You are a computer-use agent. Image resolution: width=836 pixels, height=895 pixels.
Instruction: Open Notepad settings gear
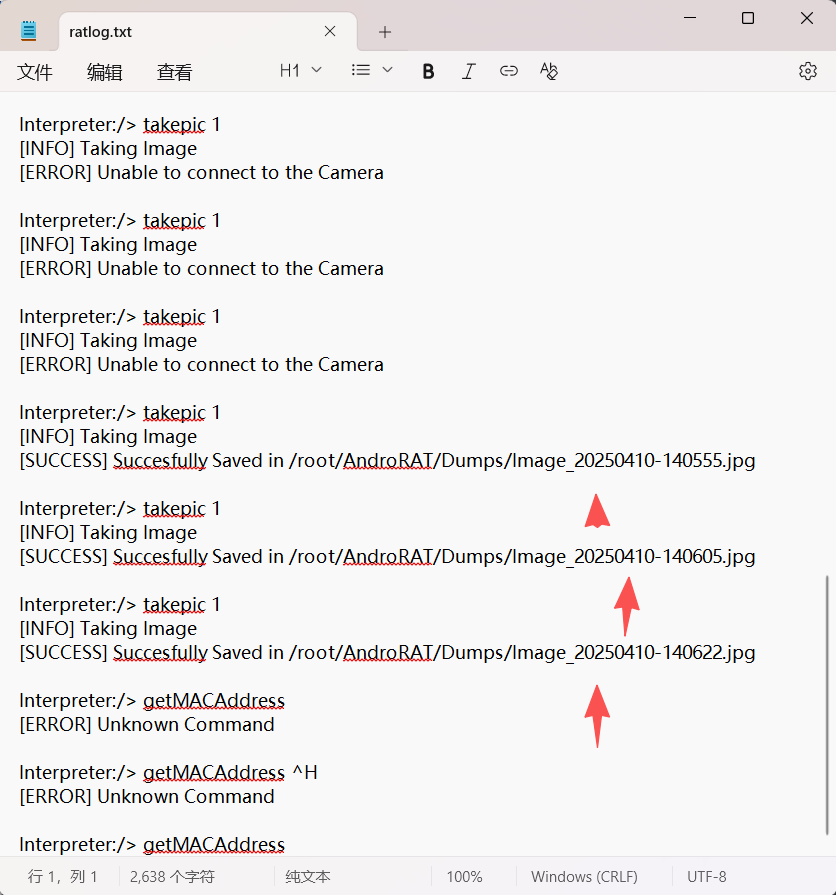click(x=807, y=71)
